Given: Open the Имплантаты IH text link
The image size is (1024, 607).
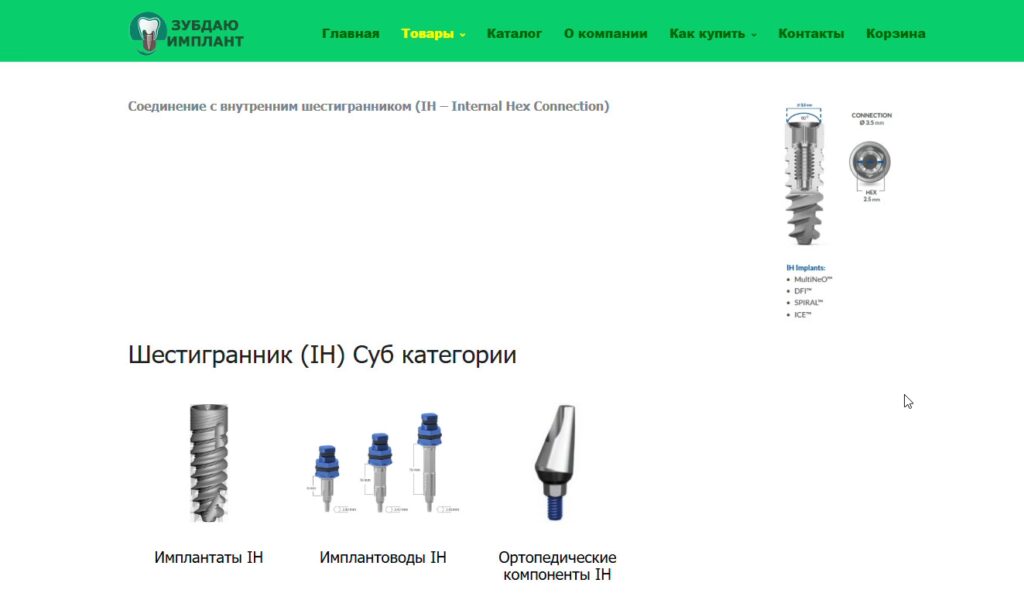Looking at the screenshot, I should point(208,557).
